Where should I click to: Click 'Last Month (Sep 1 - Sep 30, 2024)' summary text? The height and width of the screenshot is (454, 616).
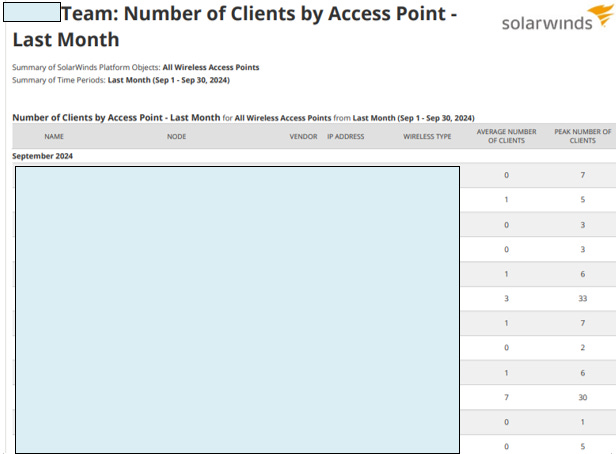click(x=169, y=80)
